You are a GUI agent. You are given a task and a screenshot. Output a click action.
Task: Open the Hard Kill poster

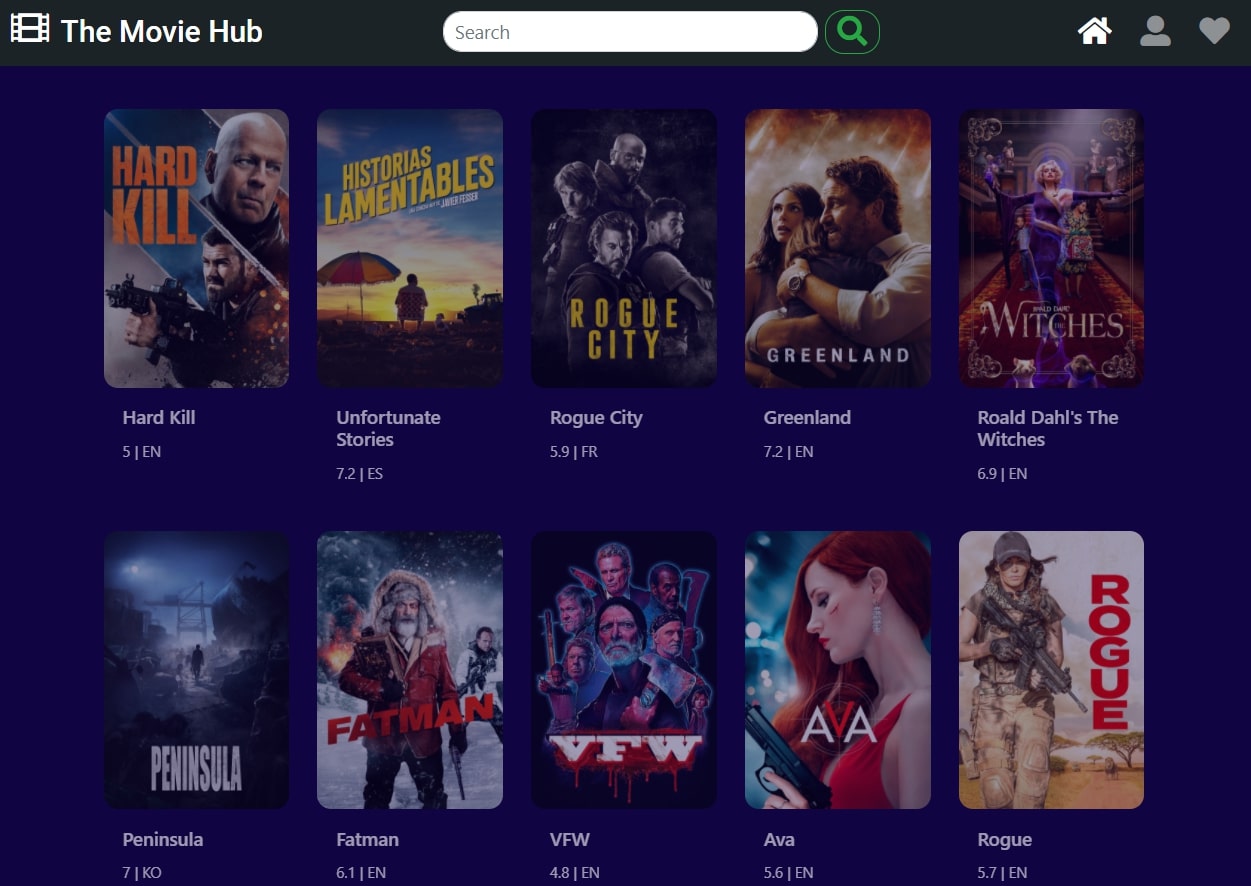[x=197, y=248]
